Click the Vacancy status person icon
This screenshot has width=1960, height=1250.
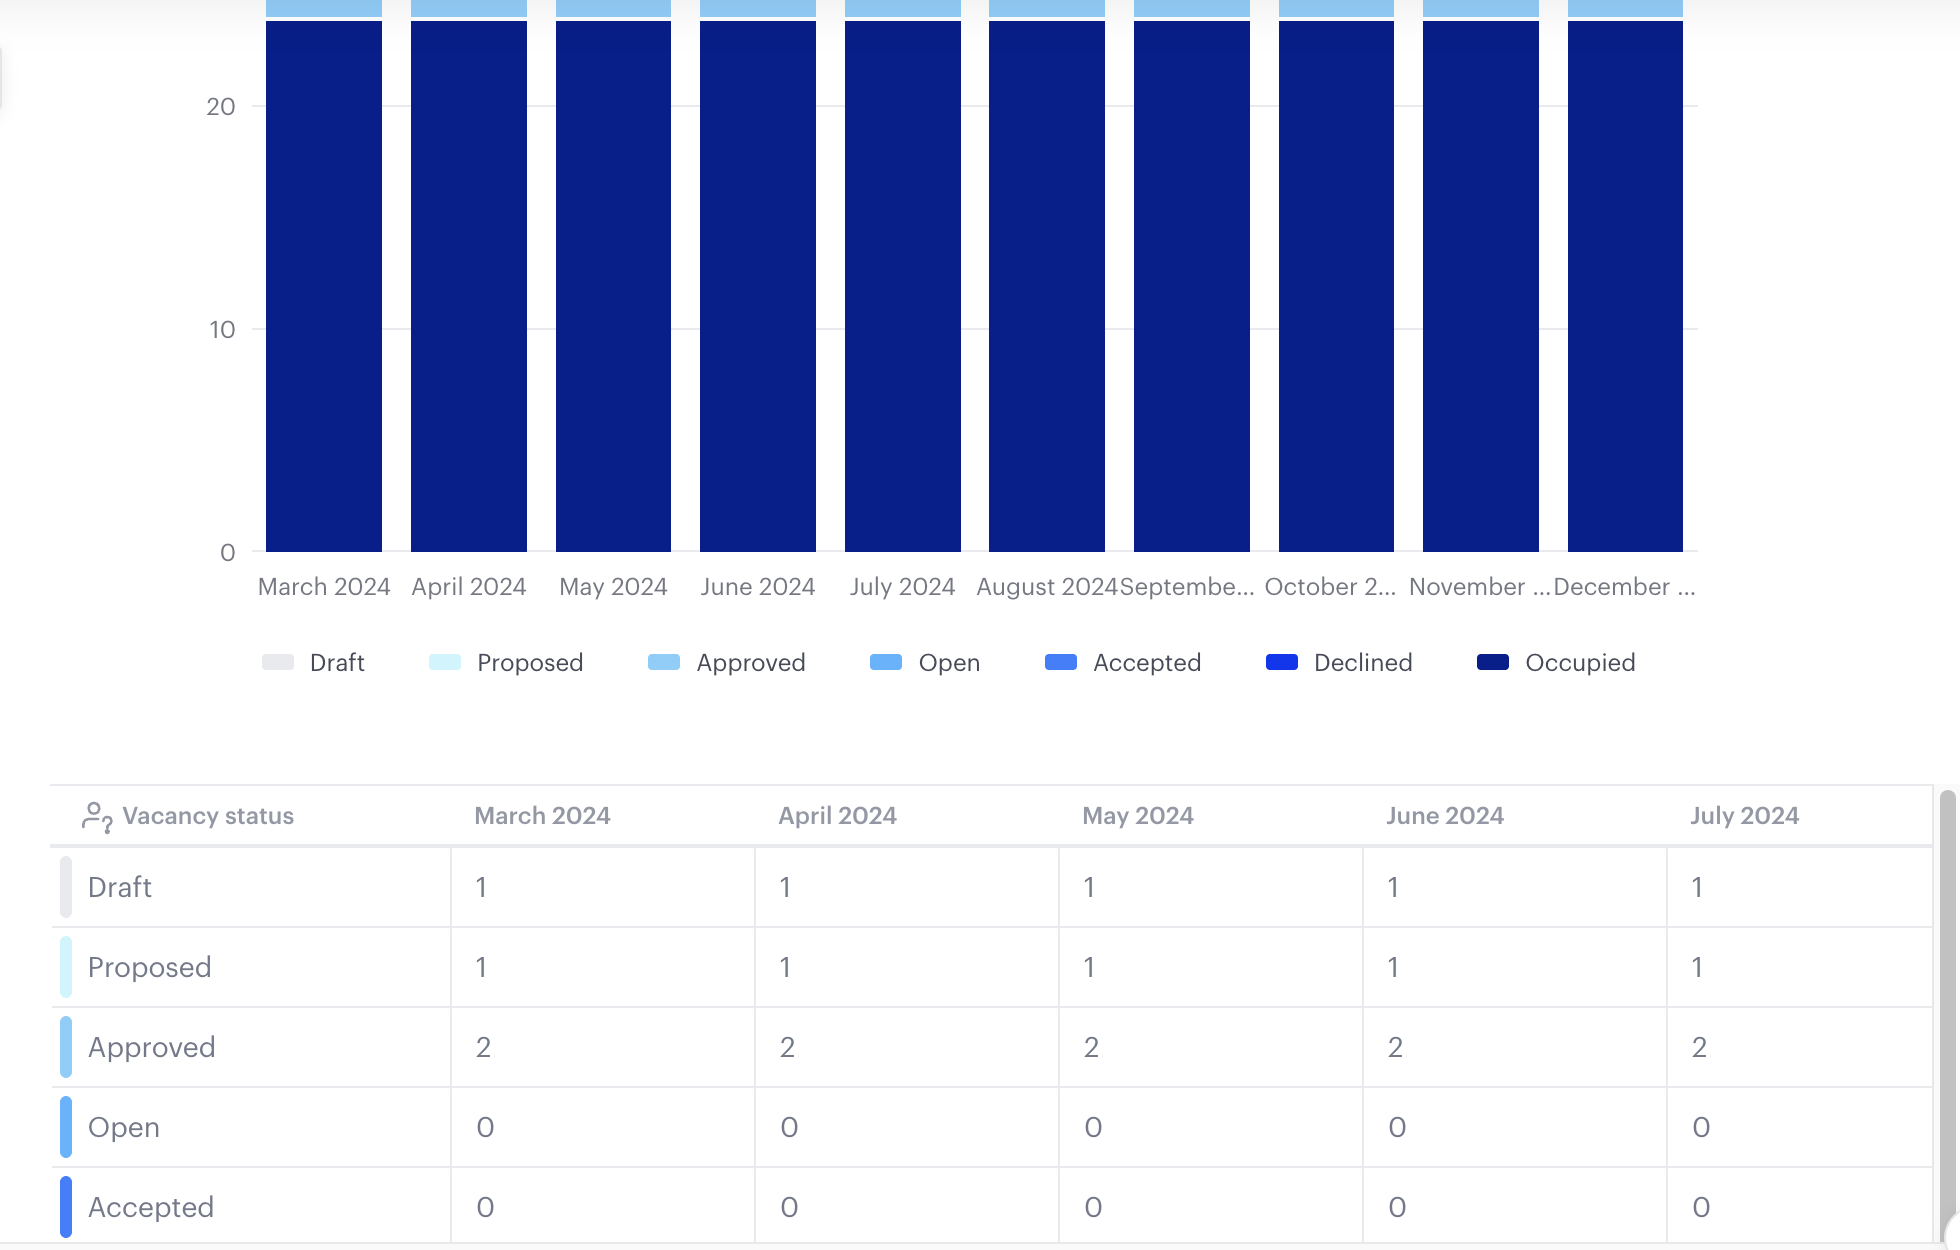96,817
